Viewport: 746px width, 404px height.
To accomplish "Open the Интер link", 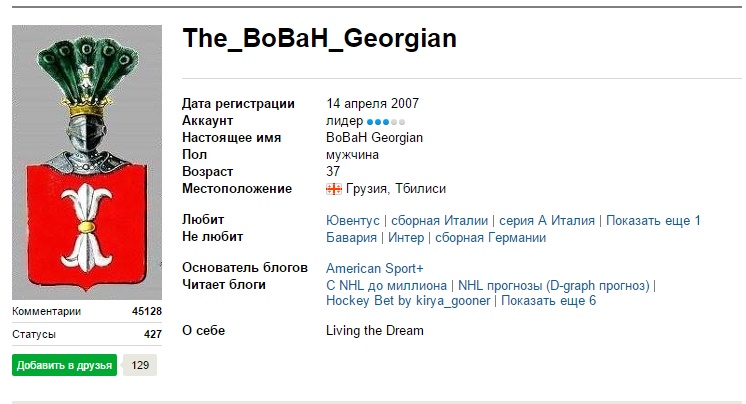I will 405,238.
